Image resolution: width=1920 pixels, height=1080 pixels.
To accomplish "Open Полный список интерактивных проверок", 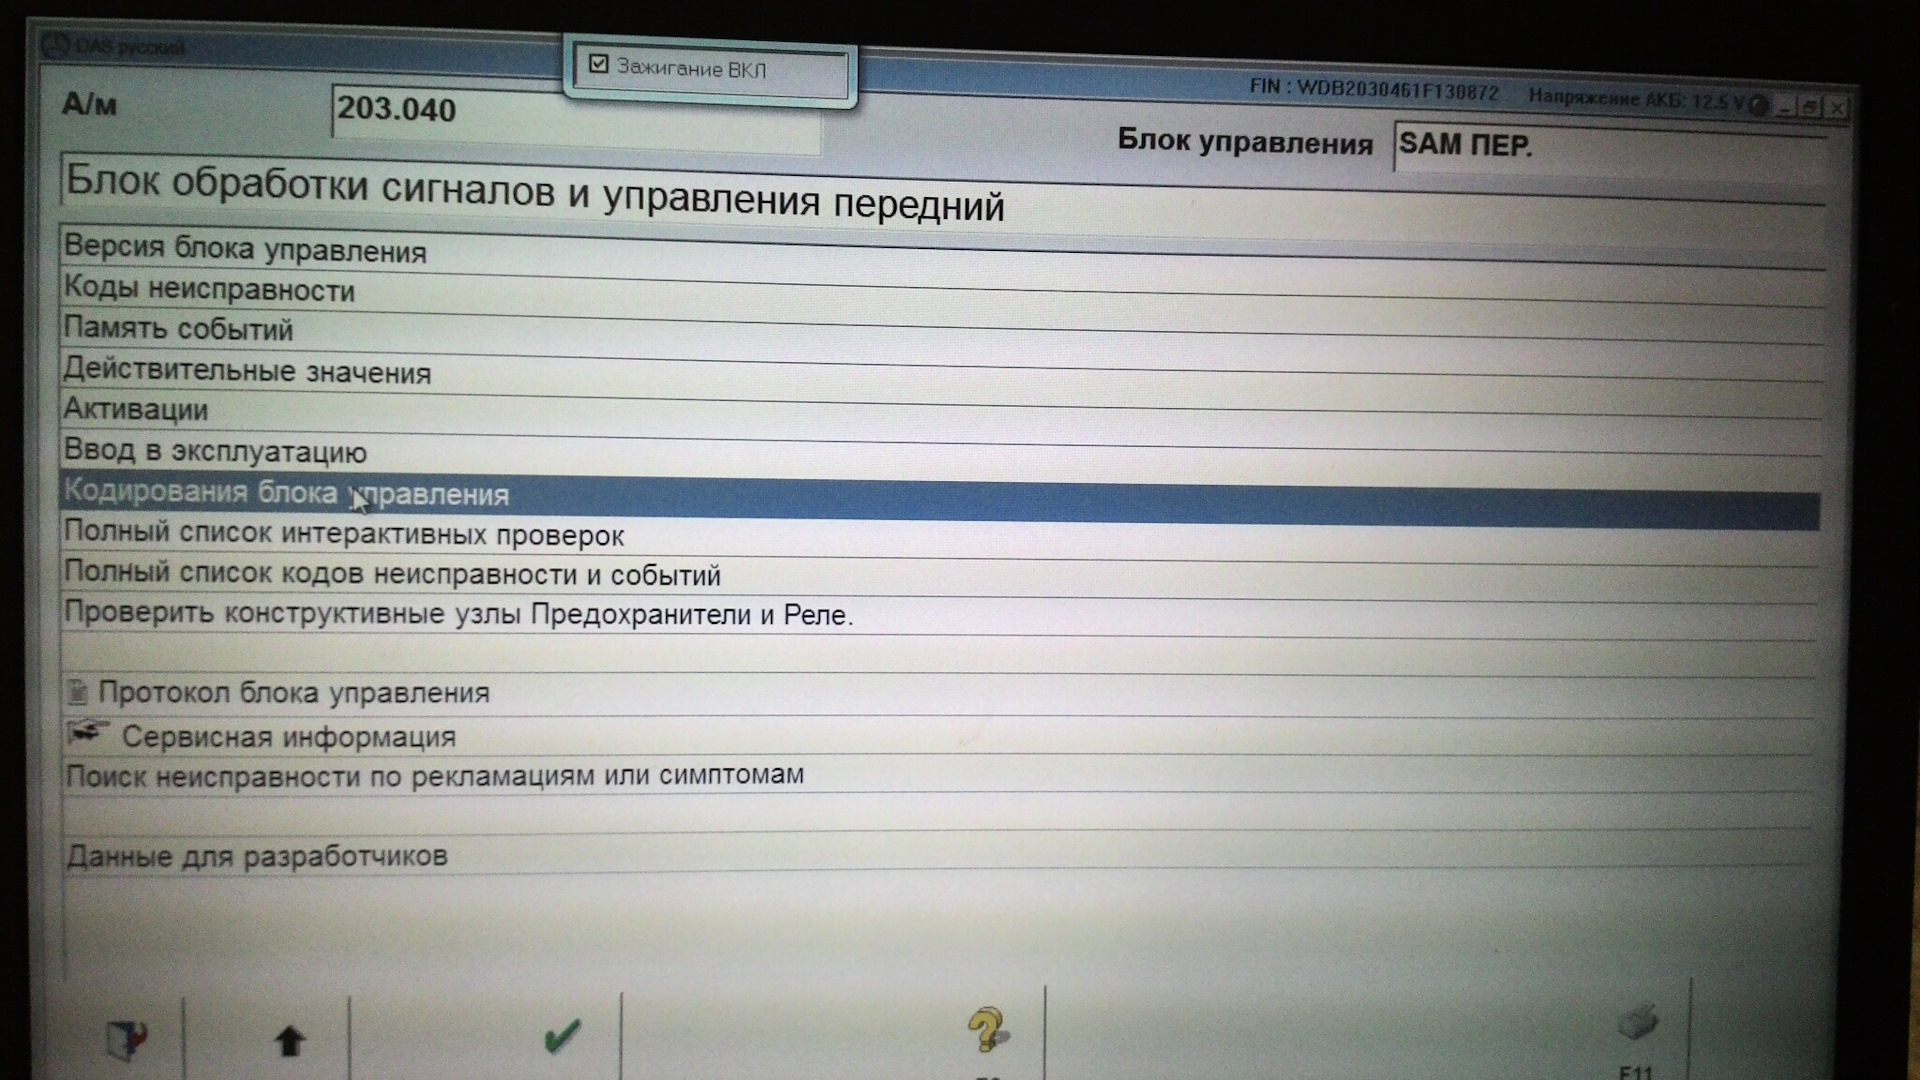I will pos(942,539).
